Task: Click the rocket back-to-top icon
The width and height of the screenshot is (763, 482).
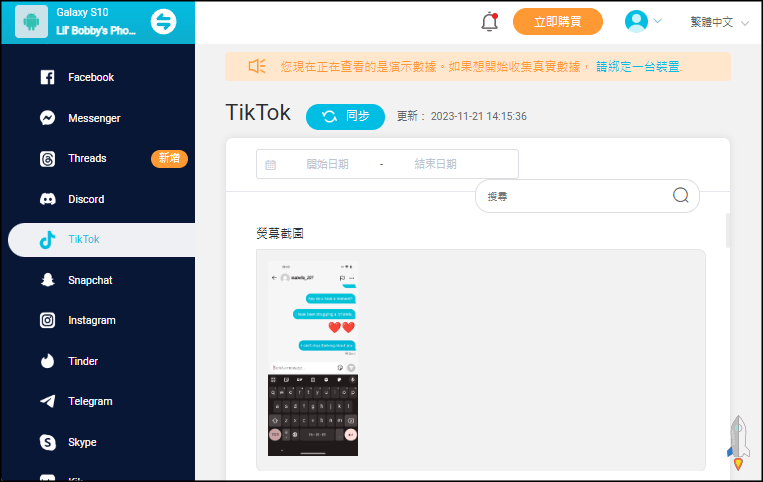Action: coord(738,443)
